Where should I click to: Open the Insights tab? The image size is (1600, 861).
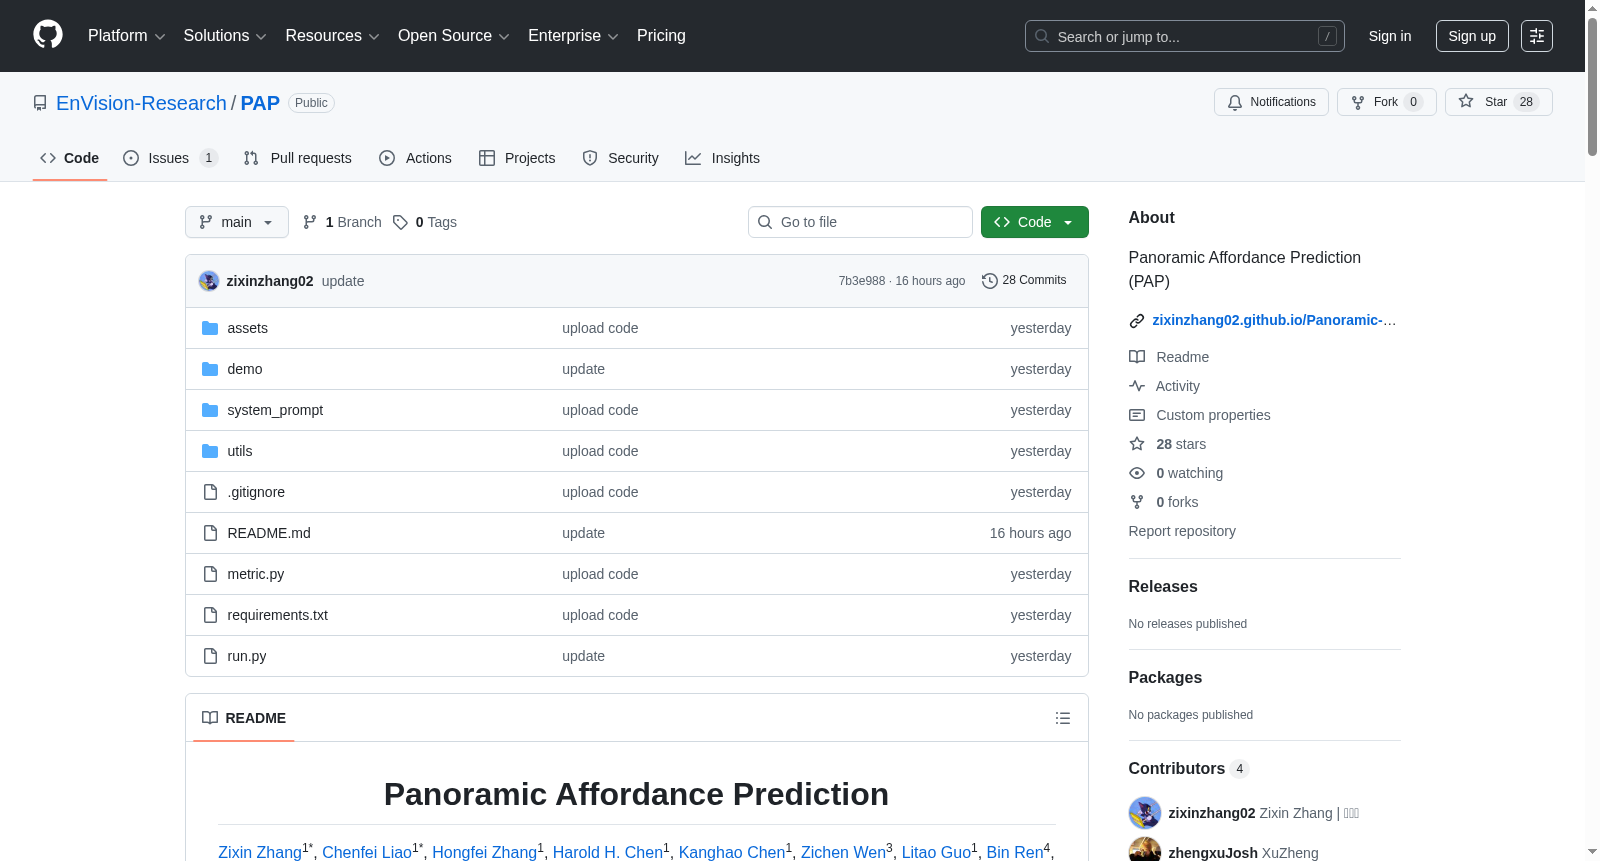click(722, 158)
